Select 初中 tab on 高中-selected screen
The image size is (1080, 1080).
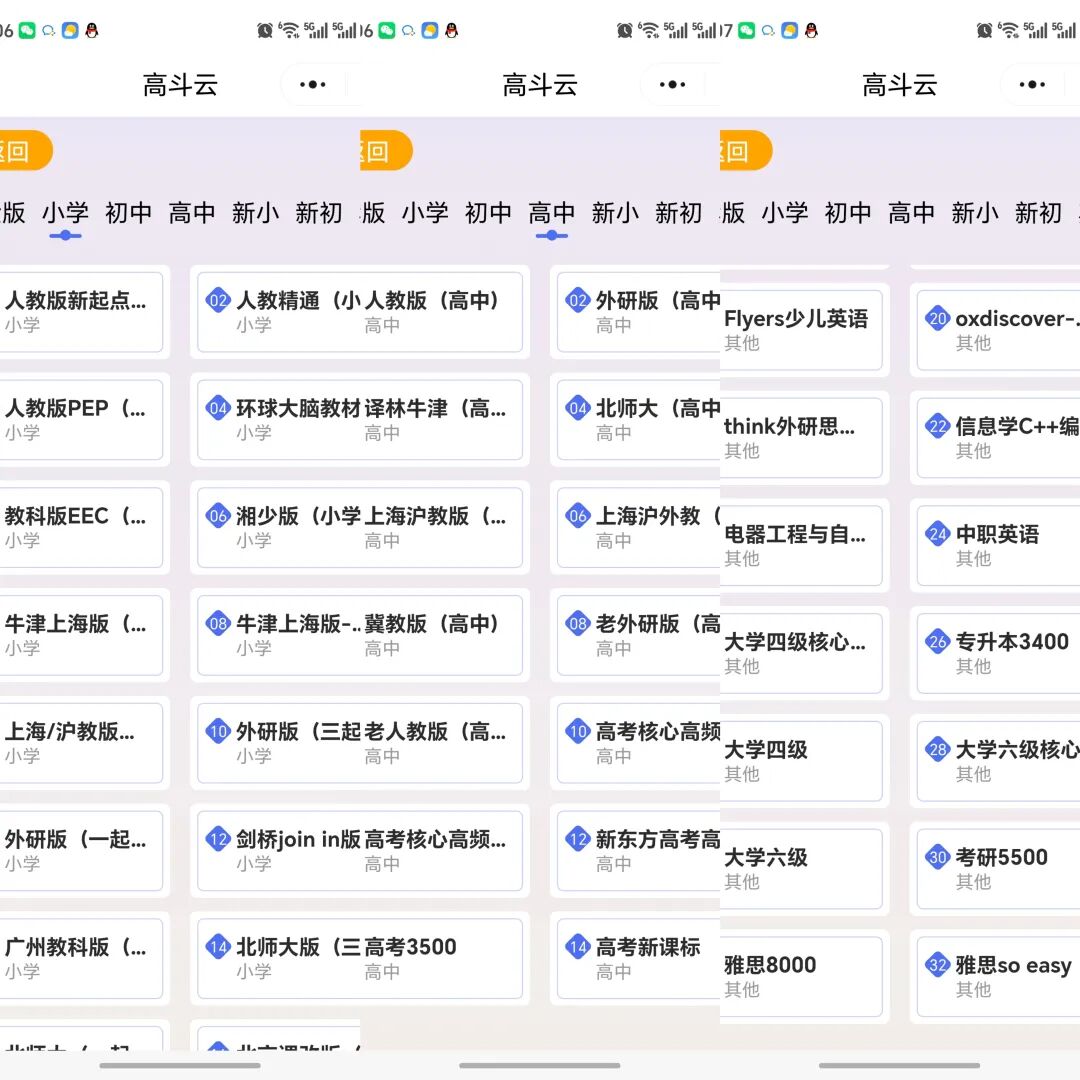click(x=488, y=213)
